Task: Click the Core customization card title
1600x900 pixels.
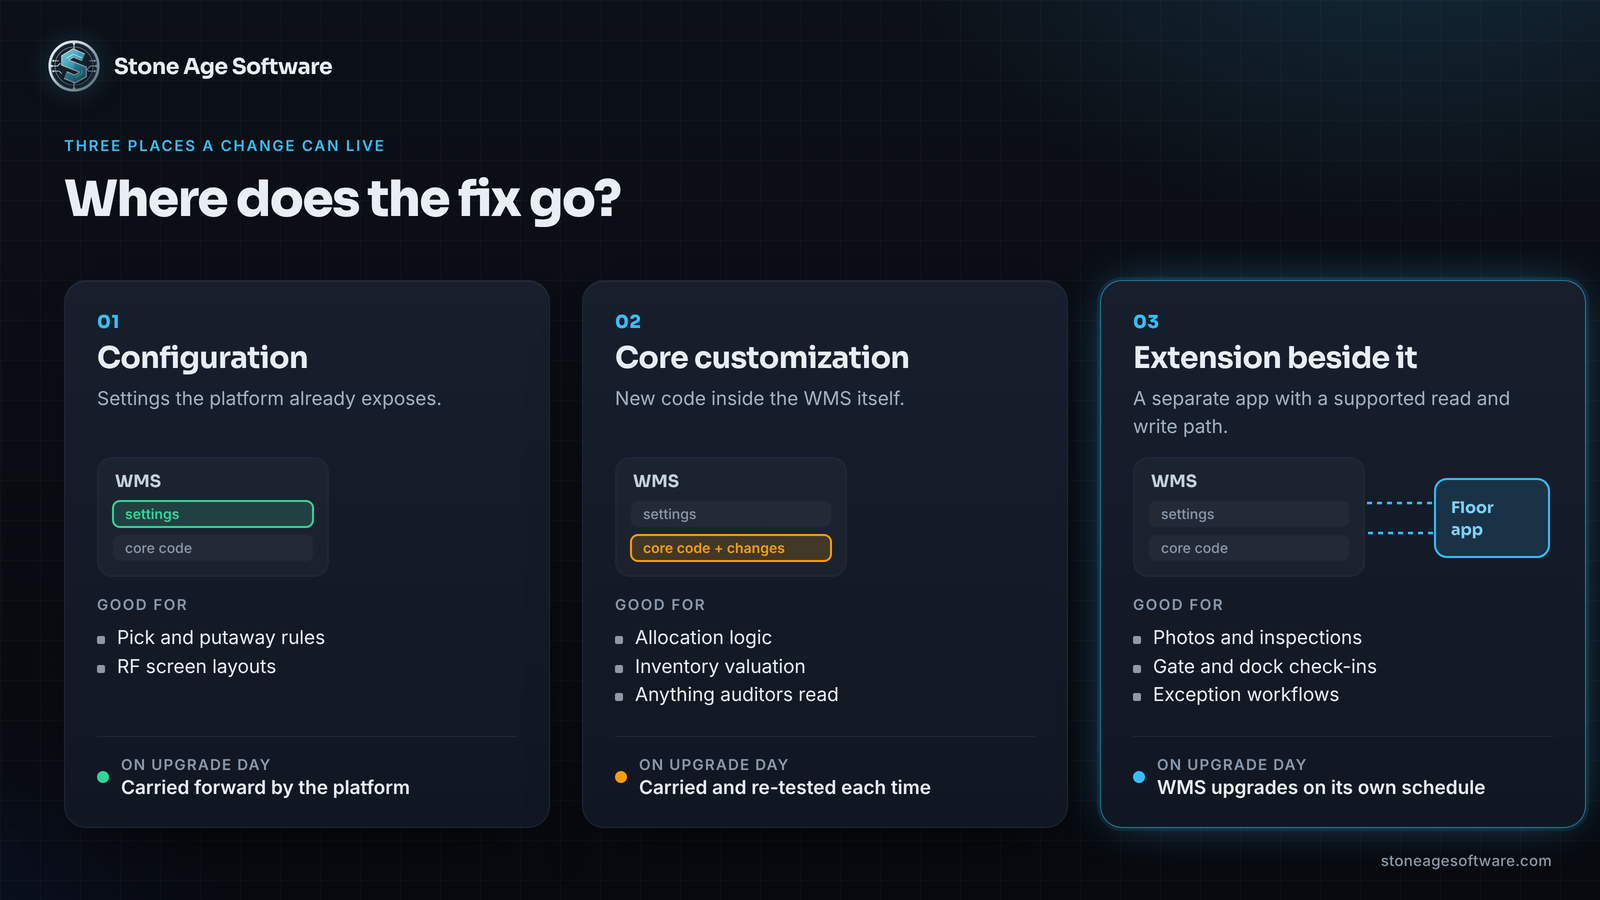Action: click(762, 357)
